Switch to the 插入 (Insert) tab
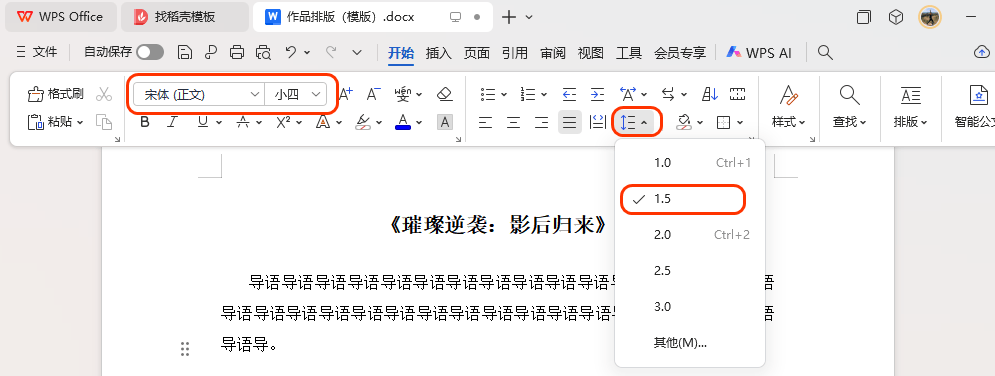Screen dimensions: 995x376 coord(438,53)
